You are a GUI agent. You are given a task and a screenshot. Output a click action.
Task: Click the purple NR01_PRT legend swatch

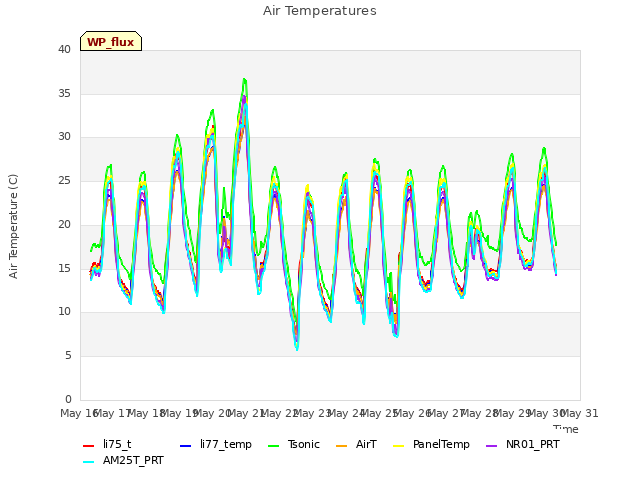[491, 446]
